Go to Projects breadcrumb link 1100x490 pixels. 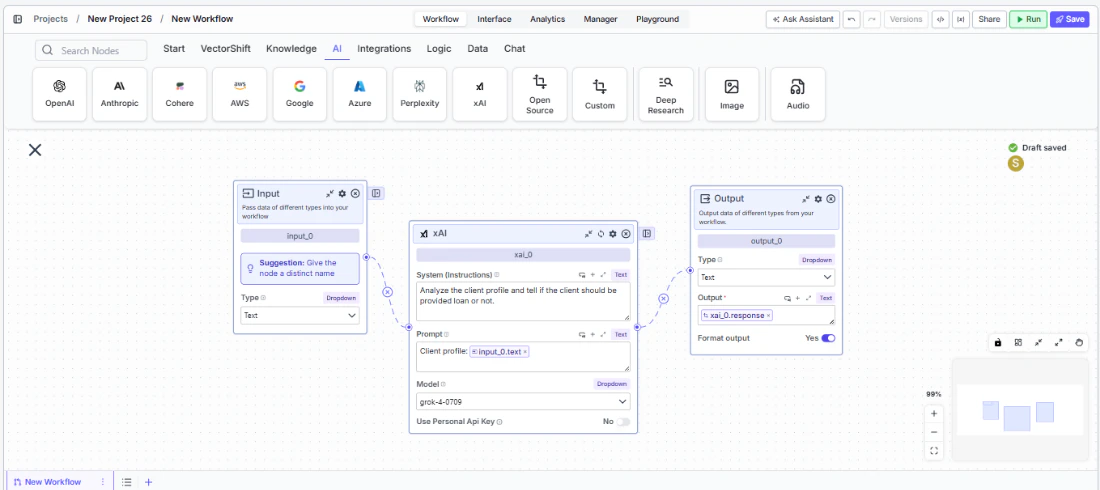pyautogui.click(x=50, y=19)
